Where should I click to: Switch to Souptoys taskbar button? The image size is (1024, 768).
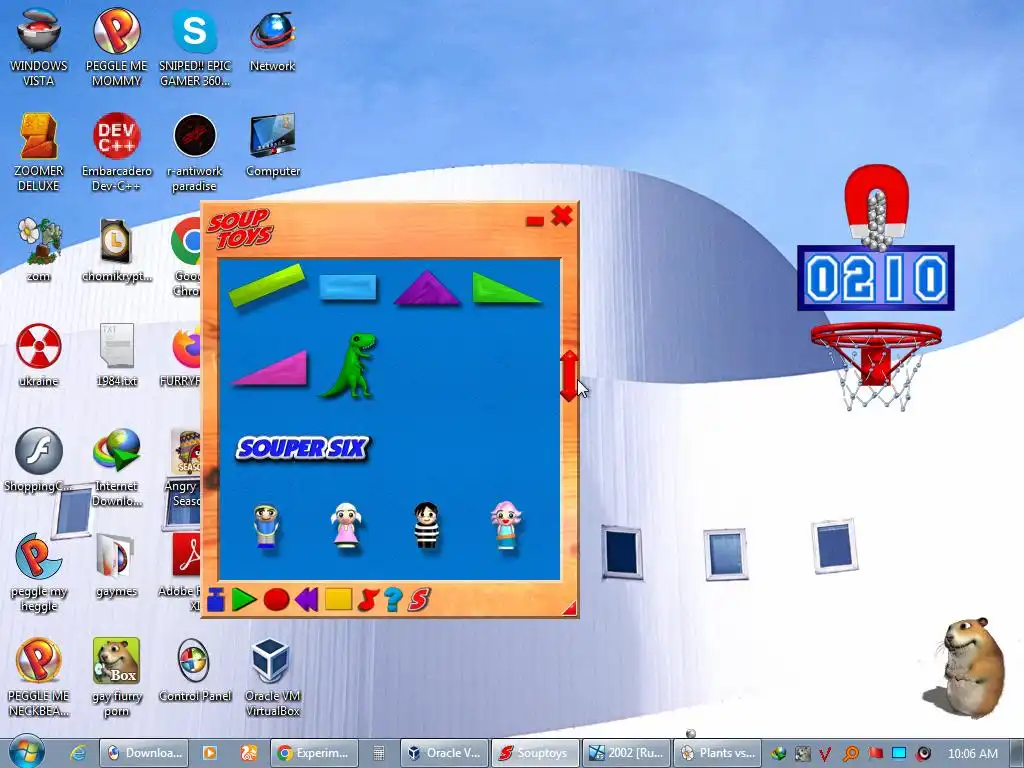pos(535,753)
